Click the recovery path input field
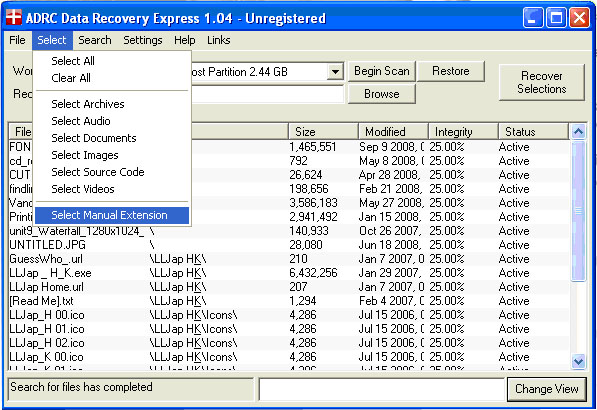 point(267,94)
